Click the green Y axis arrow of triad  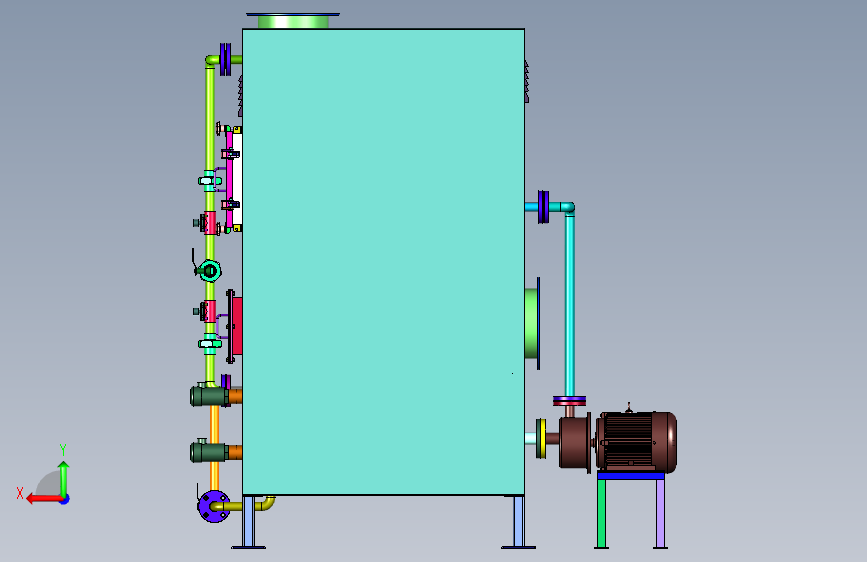tap(64, 479)
